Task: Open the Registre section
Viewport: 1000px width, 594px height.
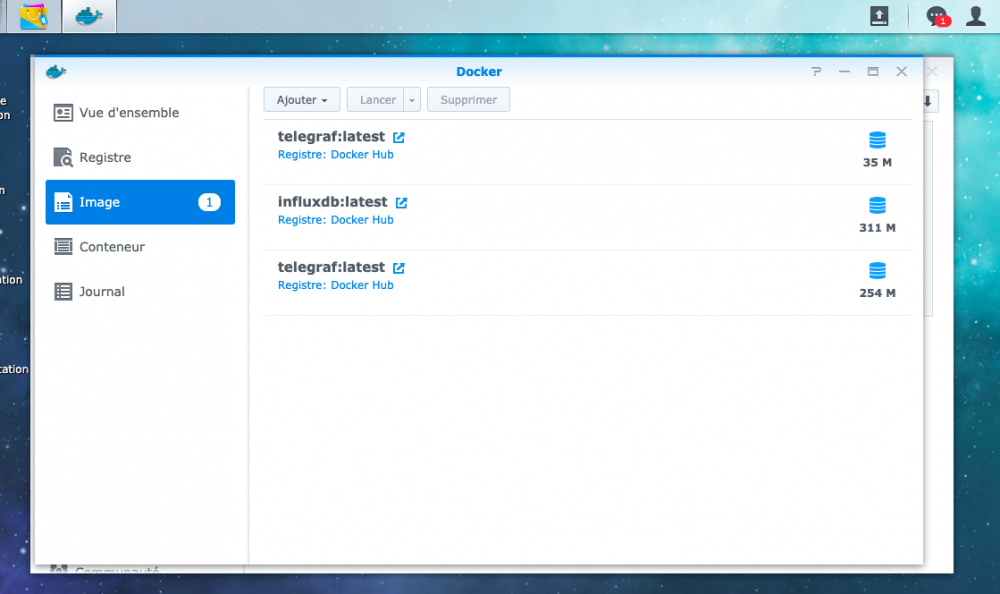Action: [140, 158]
